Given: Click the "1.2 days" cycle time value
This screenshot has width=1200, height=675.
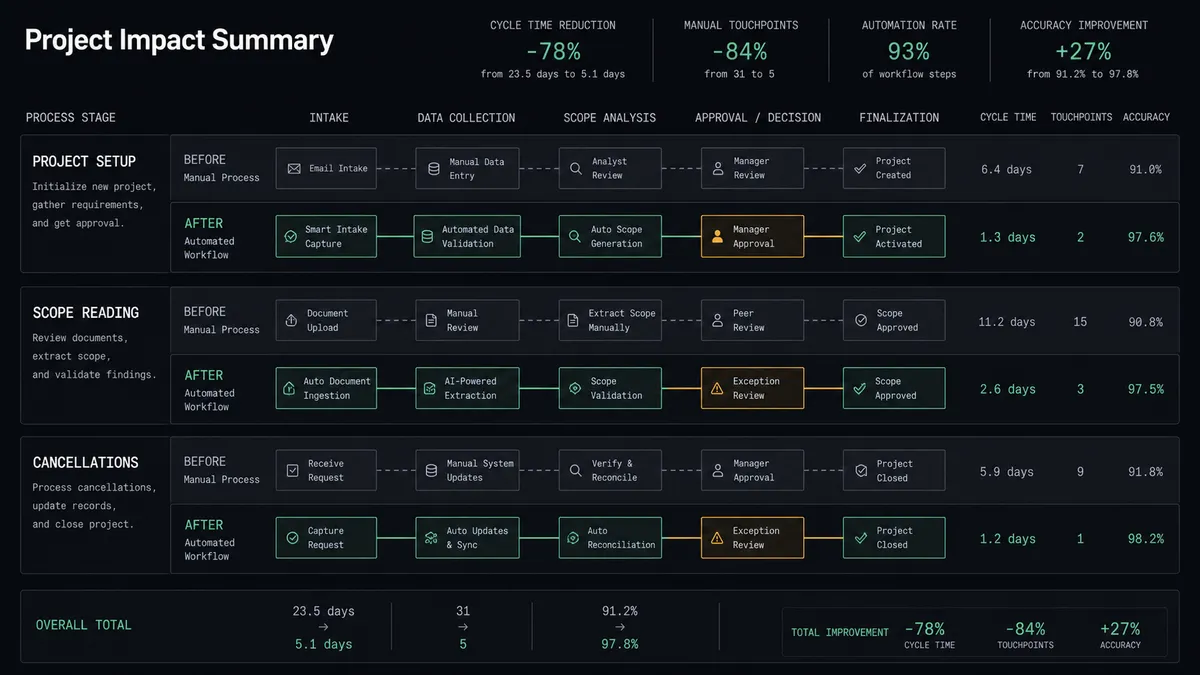Looking at the screenshot, I should coord(1007,539).
